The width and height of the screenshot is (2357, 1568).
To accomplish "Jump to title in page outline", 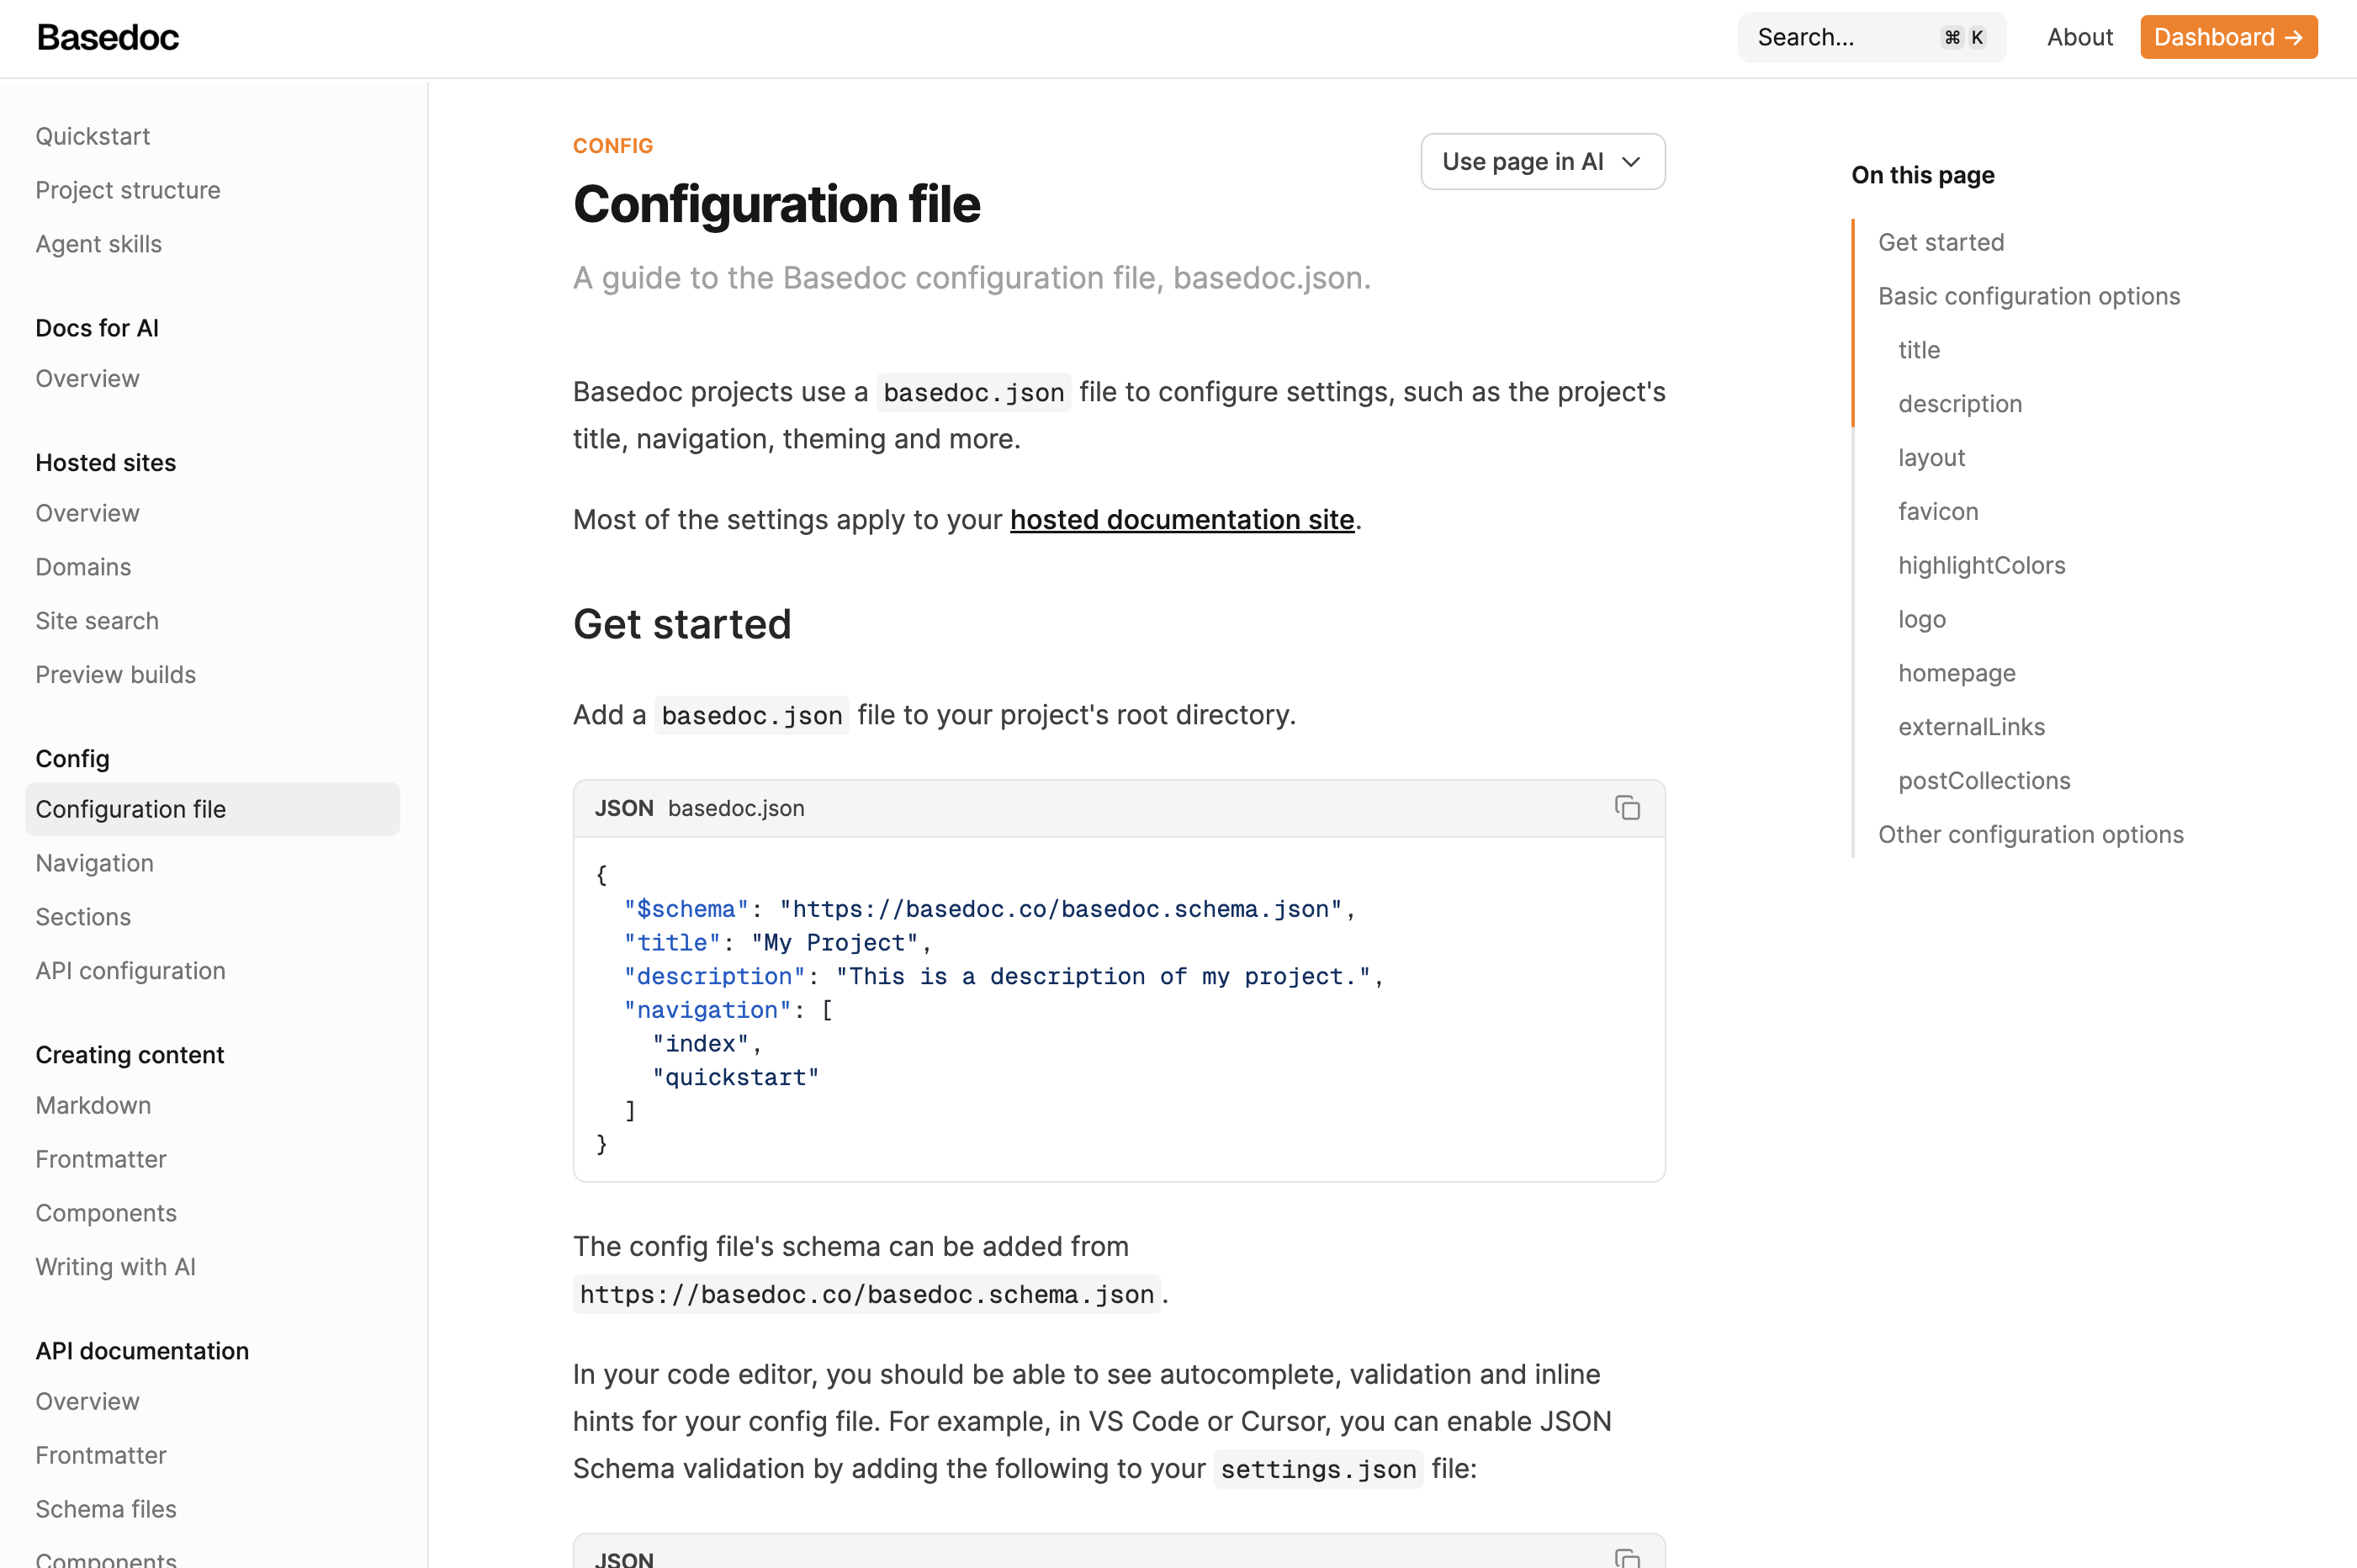I will tap(1919, 351).
